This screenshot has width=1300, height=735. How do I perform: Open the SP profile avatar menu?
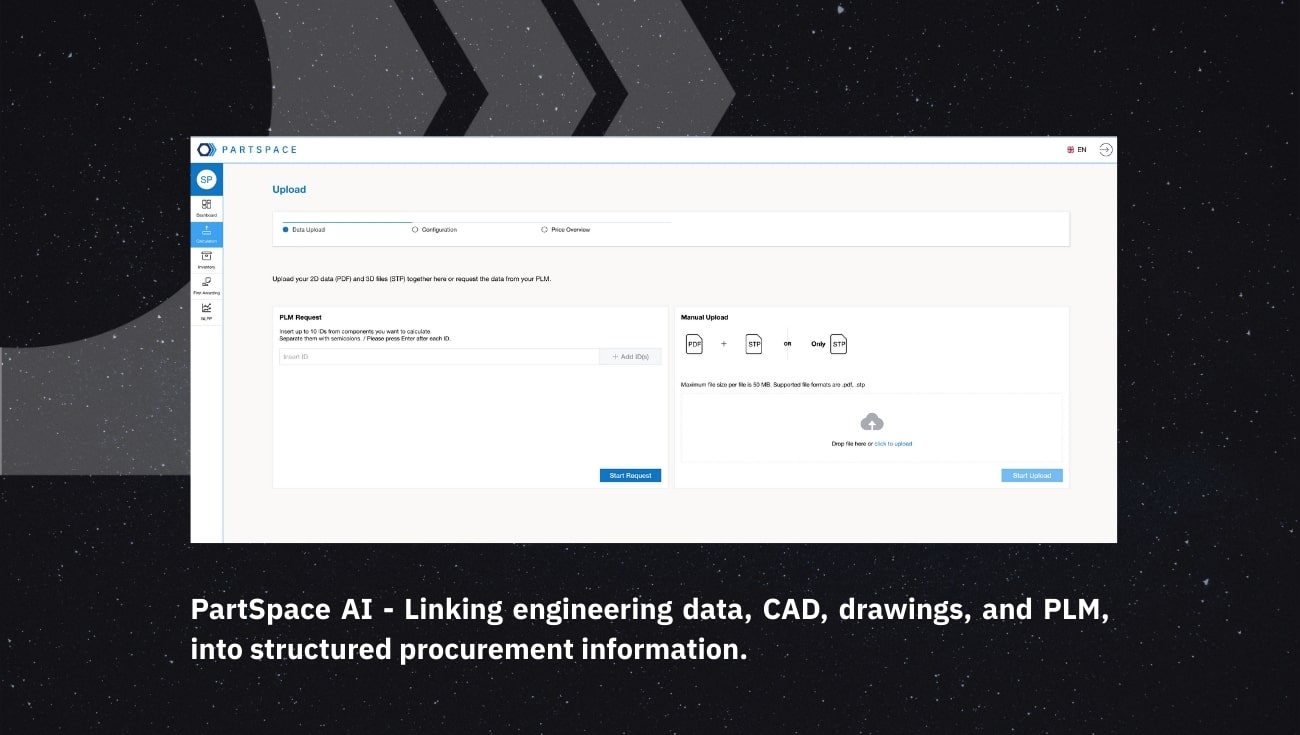[206, 179]
